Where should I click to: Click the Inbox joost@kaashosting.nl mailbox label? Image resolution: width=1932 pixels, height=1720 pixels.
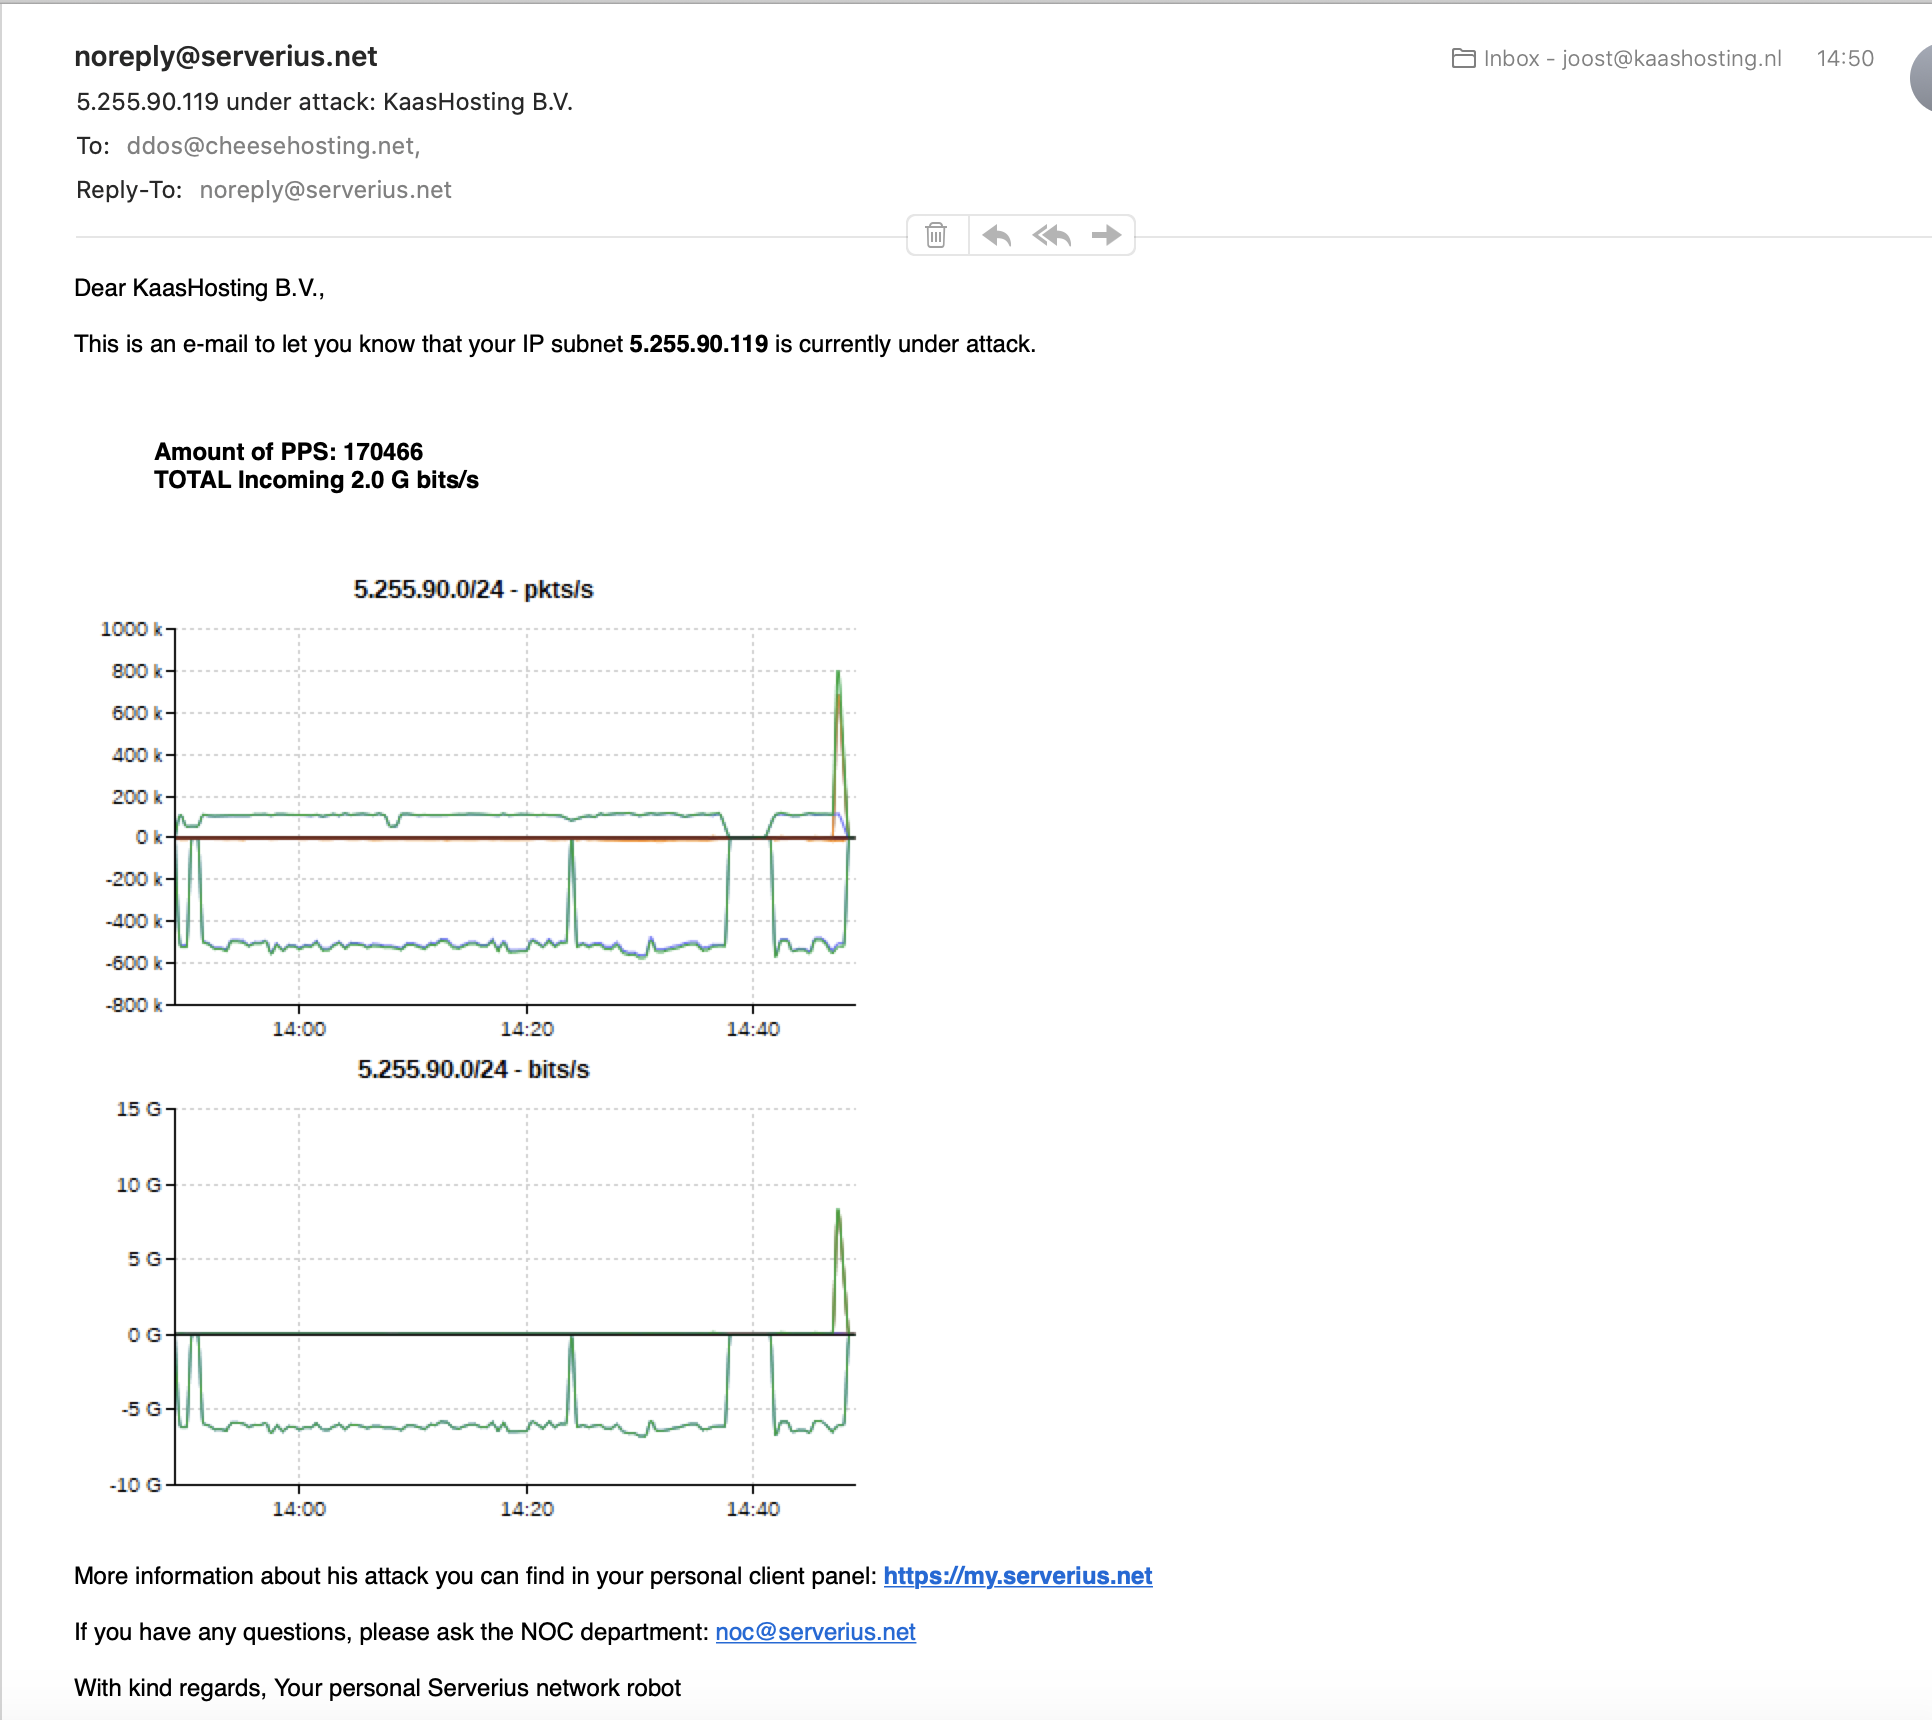1632,58
